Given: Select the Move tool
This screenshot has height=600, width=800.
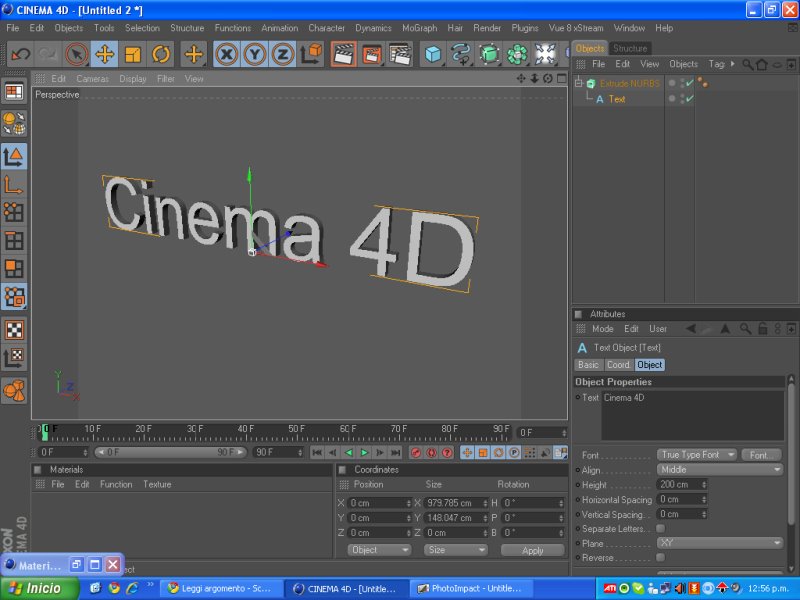Looking at the screenshot, I should [104, 54].
